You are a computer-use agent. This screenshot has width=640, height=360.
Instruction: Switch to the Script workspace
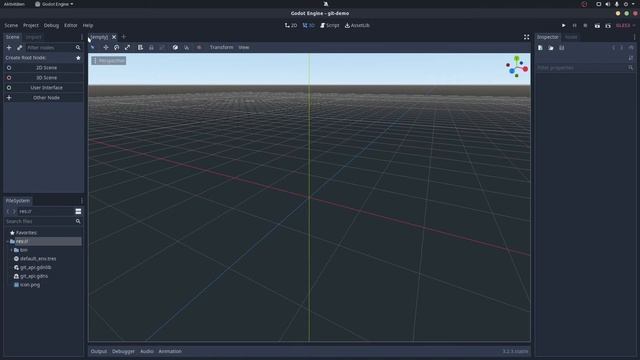point(330,25)
